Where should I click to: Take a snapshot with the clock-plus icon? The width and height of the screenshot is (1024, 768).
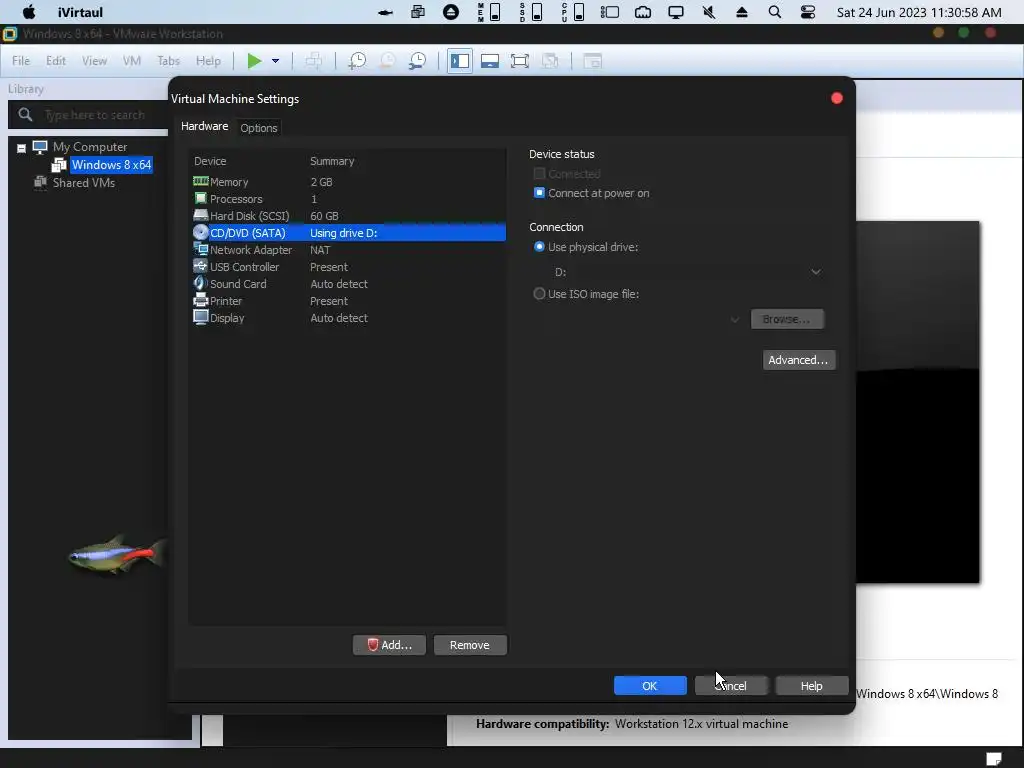(x=357, y=61)
